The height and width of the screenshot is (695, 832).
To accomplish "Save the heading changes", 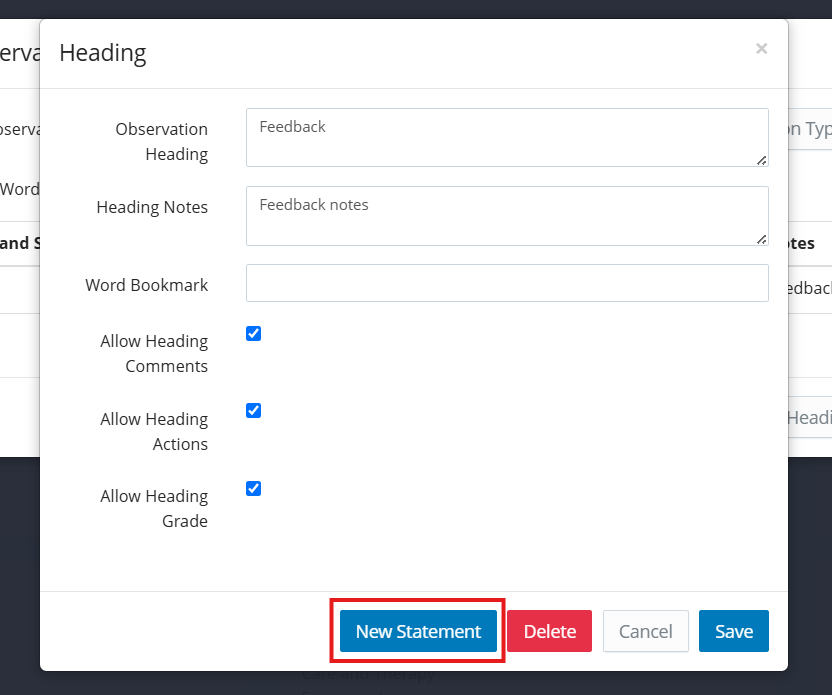I will (733, 631).
